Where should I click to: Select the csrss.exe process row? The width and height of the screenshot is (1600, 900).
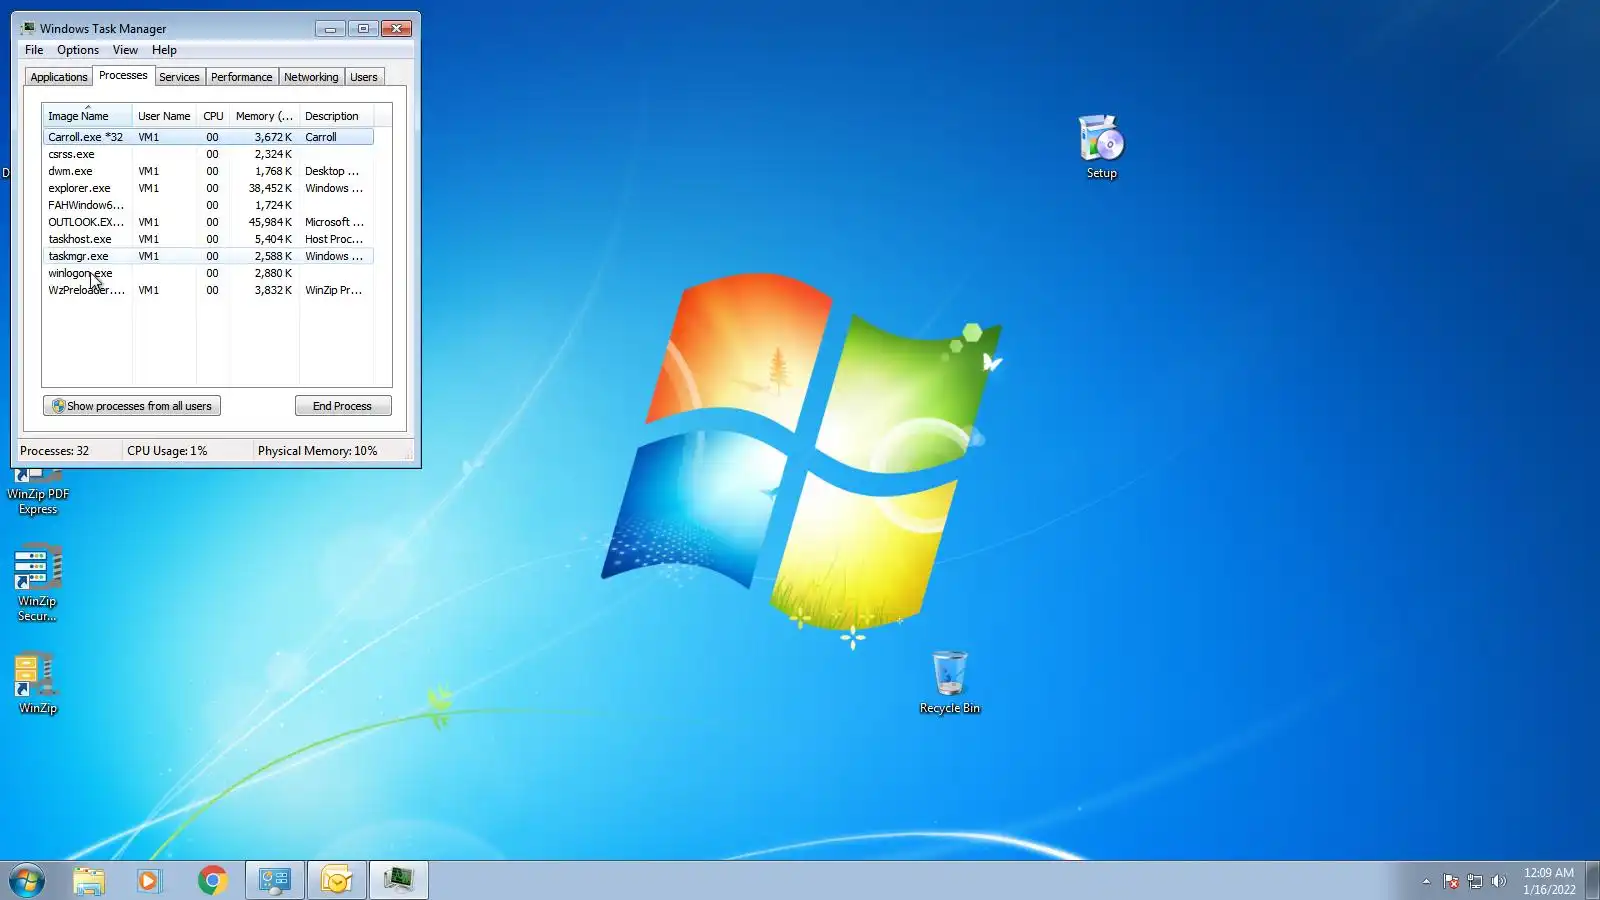(x=208, y=154)
